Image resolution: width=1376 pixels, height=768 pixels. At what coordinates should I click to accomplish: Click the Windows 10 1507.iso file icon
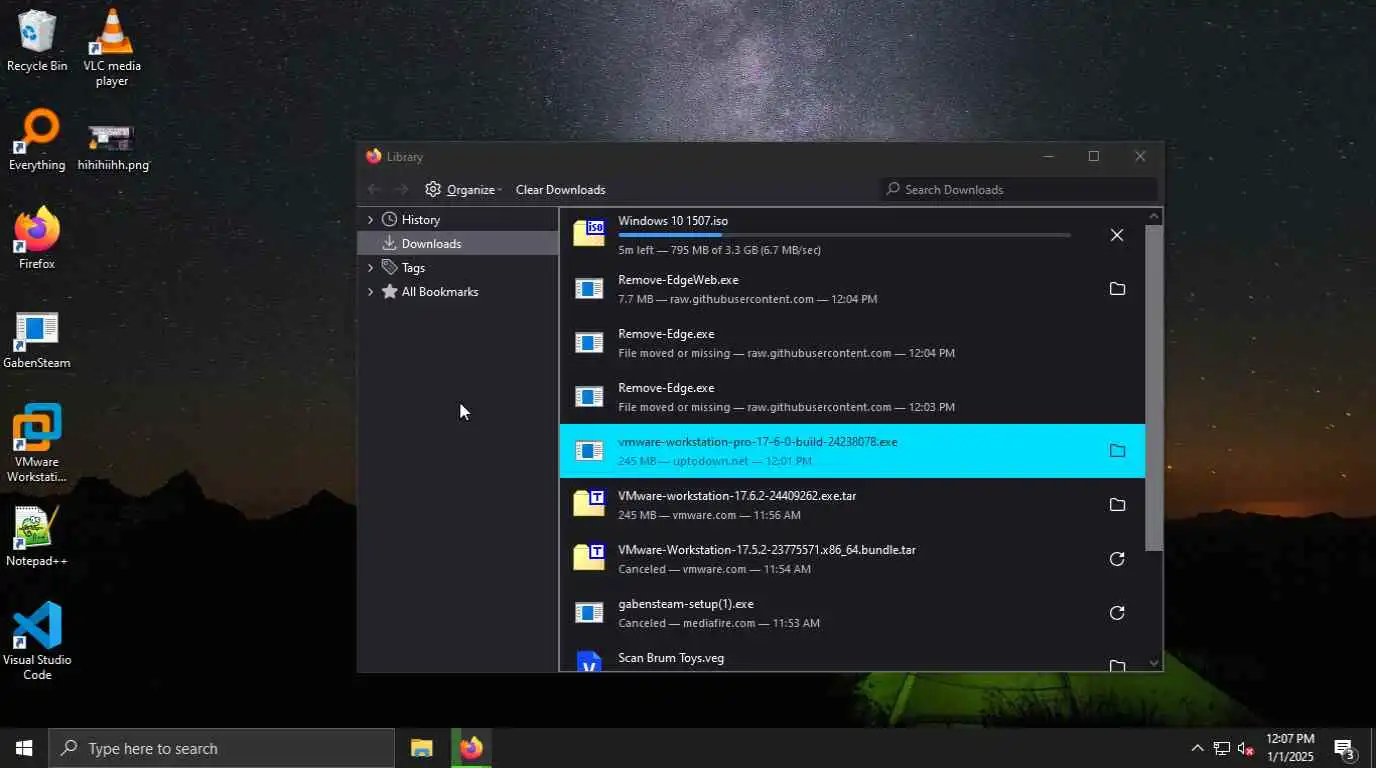(x=589, y=234)
